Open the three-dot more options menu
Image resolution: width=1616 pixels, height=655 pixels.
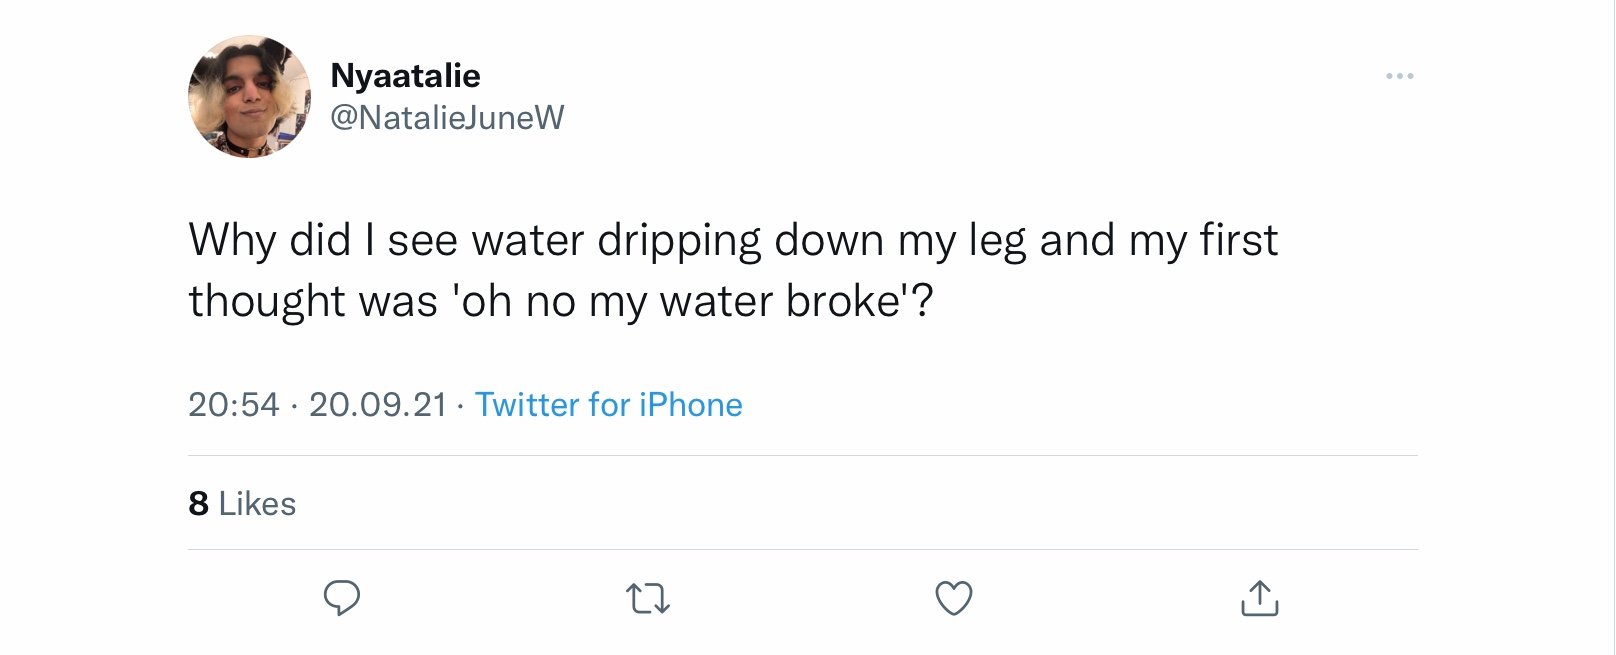pos(1399,76)
